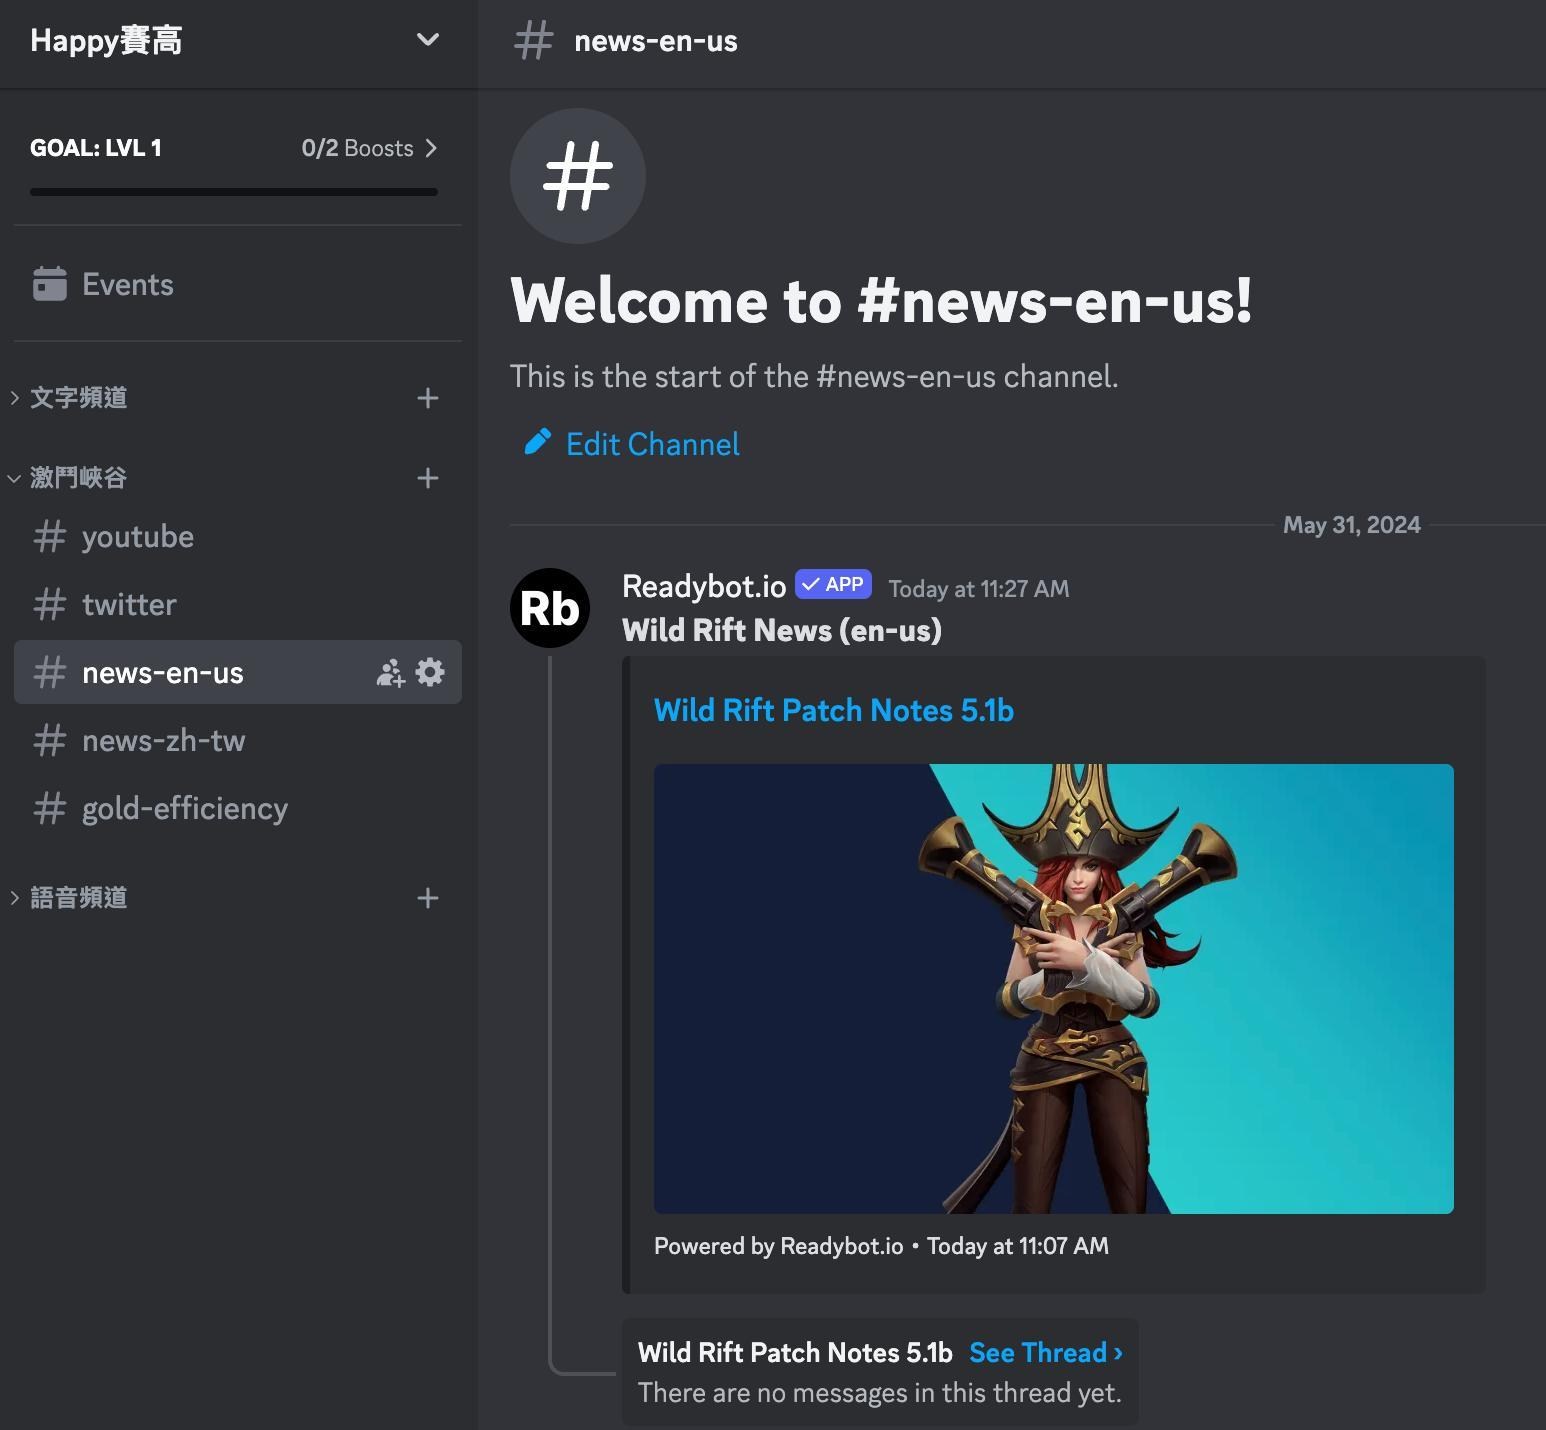Add a channel under 文字頻道
Viewport: 1546px width, 1430px height.
click(x=428, y=398)
